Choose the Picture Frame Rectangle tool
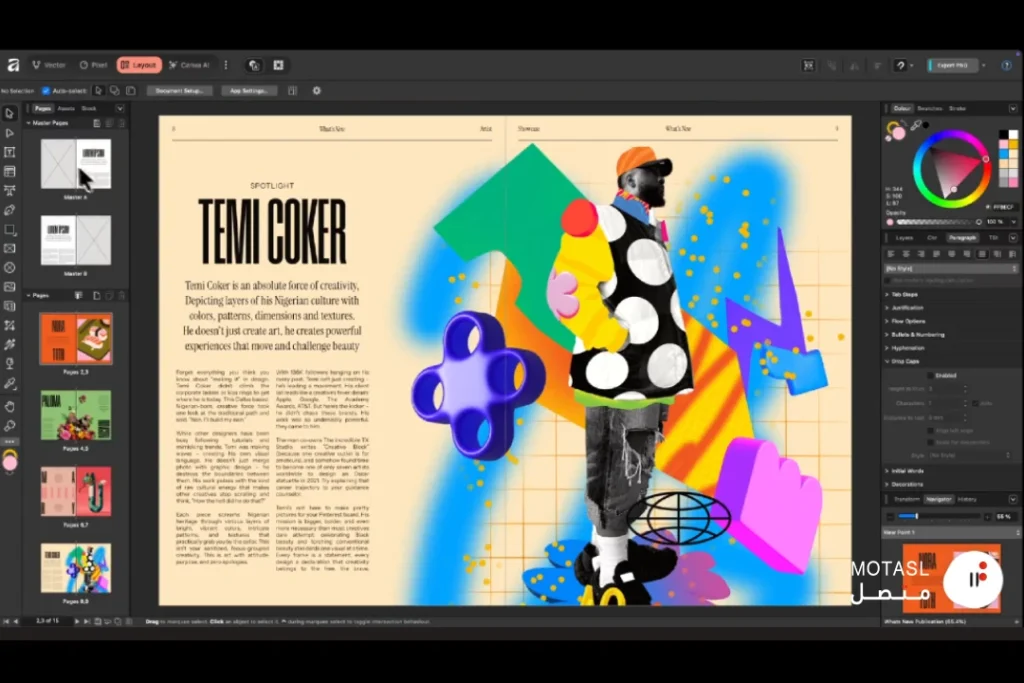The width and height of the screenshot is (1024, 683). tap(10, 248)
